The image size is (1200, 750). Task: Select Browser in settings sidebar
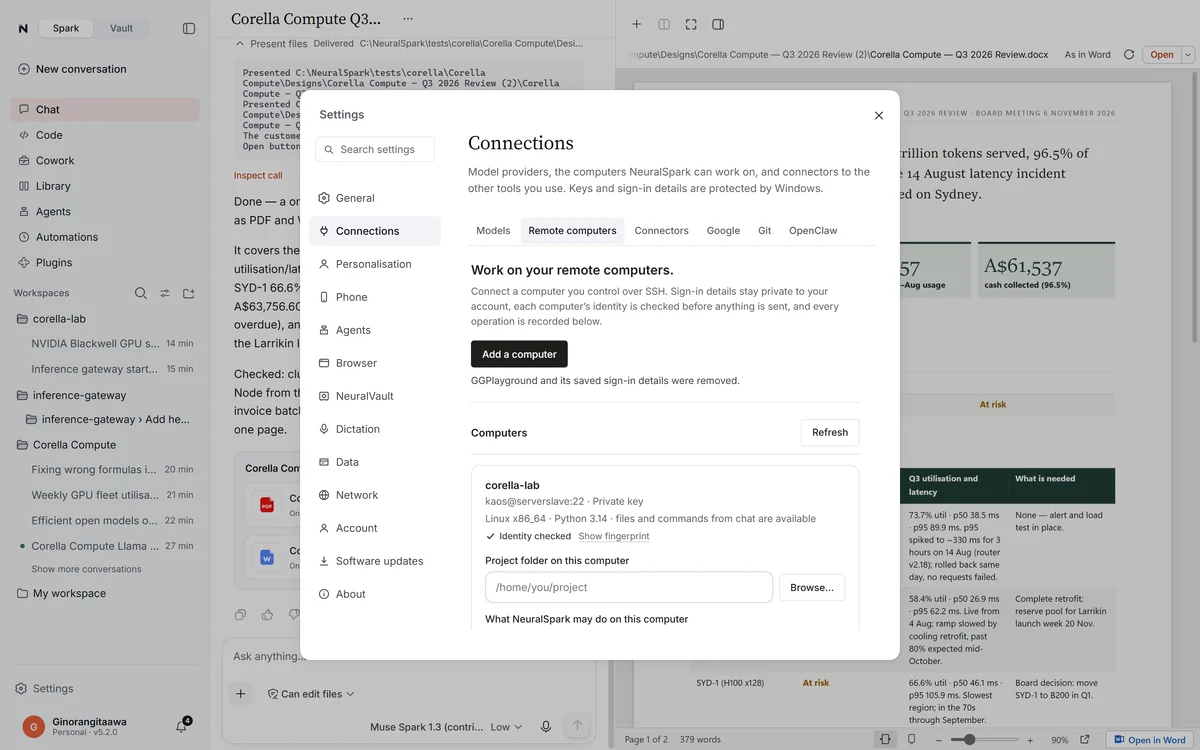pyautogui.click(x=375, y=363)
